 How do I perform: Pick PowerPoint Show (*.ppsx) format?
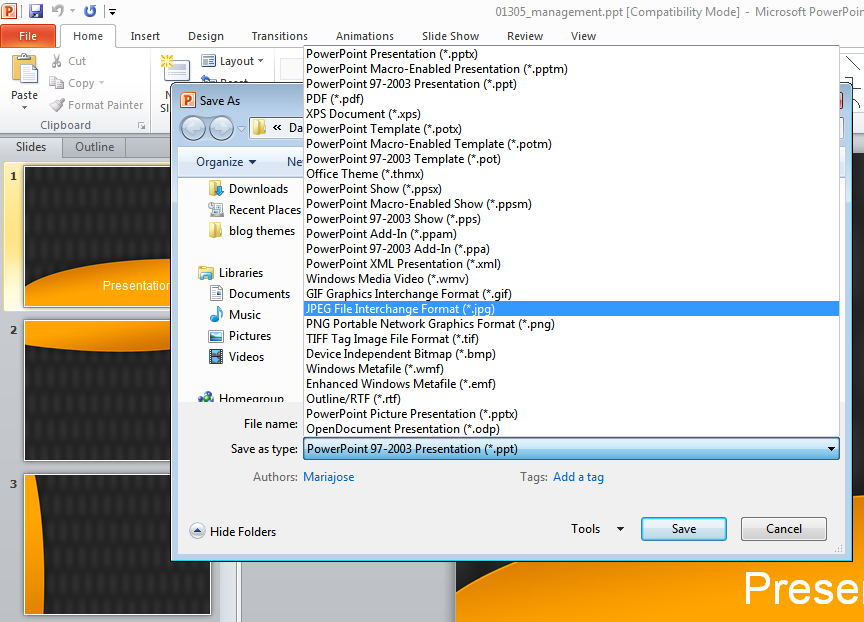point(571,189)
